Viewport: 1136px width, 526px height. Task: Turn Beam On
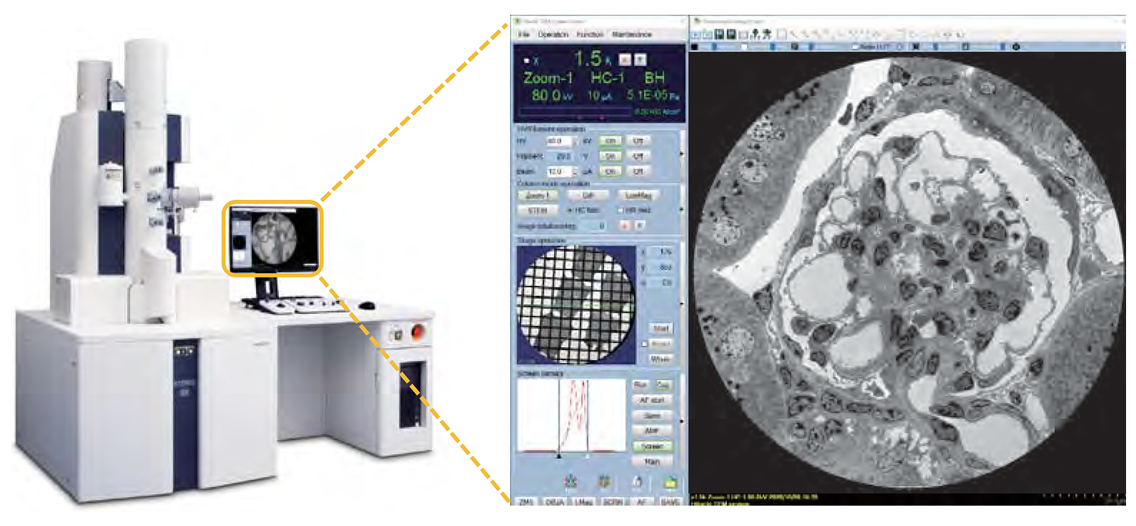[609, 172]
